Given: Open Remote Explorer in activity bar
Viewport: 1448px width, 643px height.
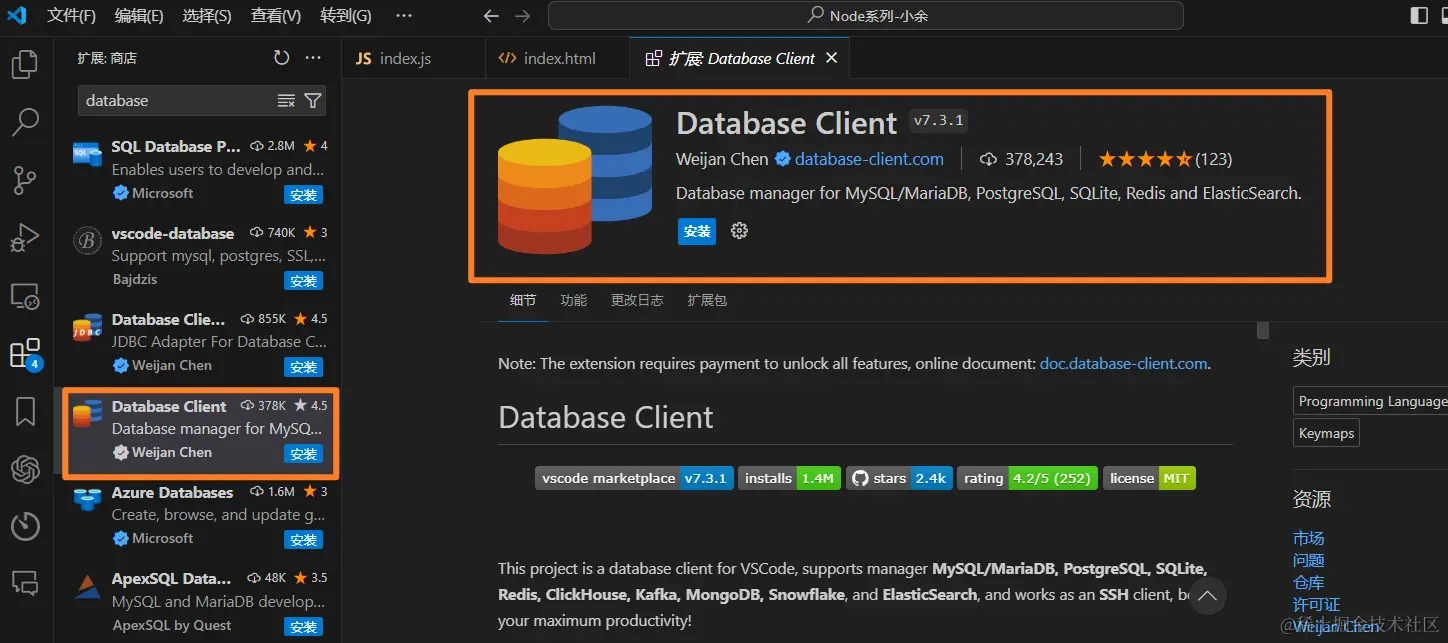Looking at the screenshot, I should point(24,297).
